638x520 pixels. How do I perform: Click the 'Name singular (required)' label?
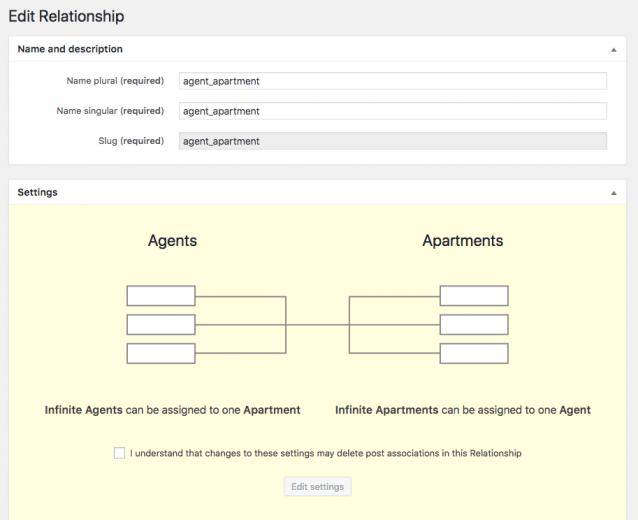pos(110,111)
